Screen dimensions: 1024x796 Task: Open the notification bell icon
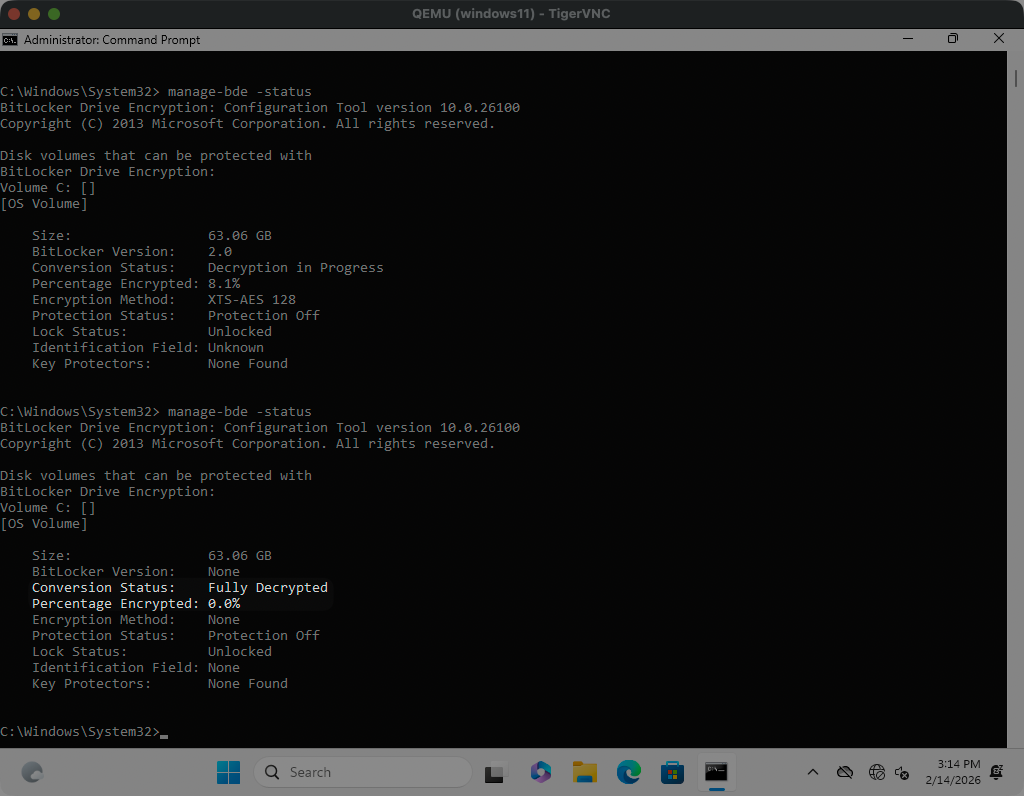pyautogui.click(x=996, y=772)
